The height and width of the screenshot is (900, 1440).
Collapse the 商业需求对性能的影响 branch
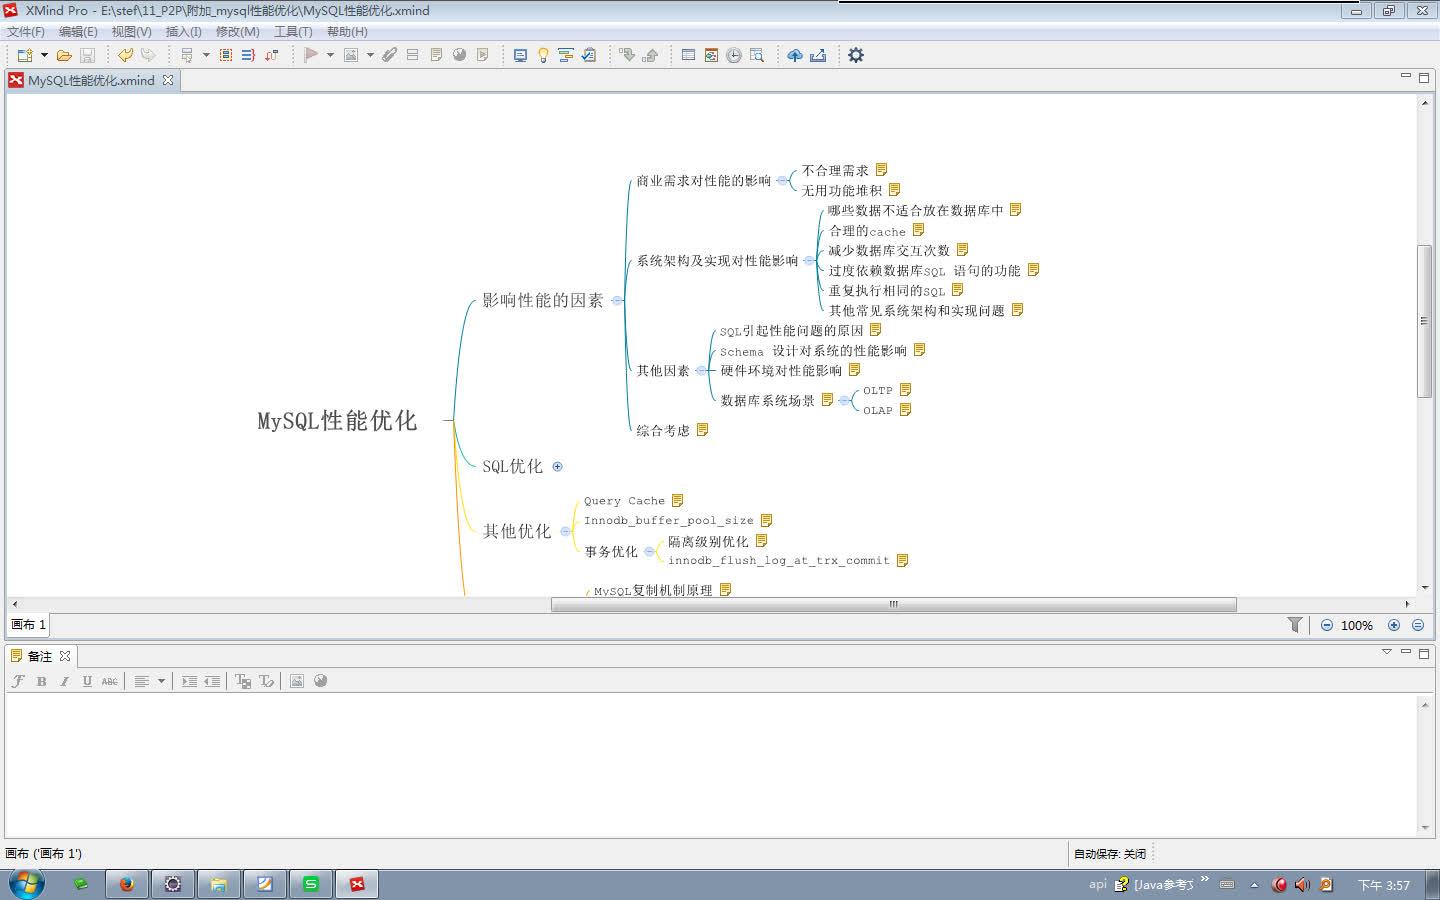click(782, 181)
